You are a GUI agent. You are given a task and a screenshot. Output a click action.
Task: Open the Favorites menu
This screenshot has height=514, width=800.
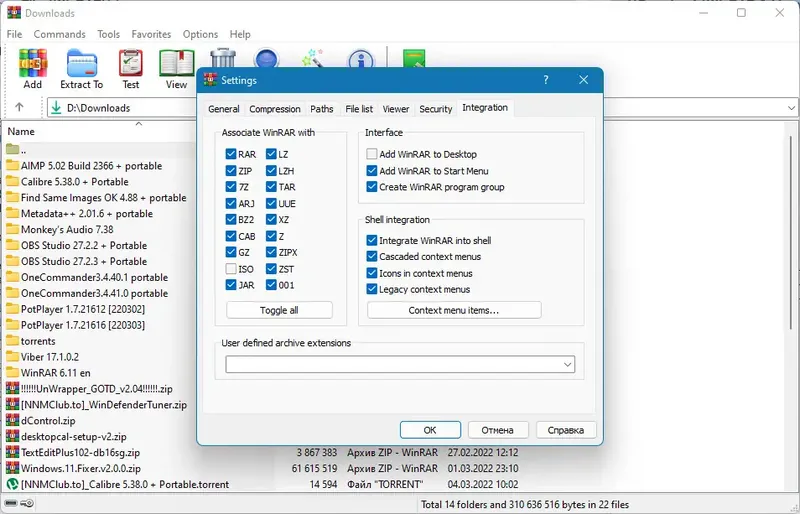[x=151, y=34]
